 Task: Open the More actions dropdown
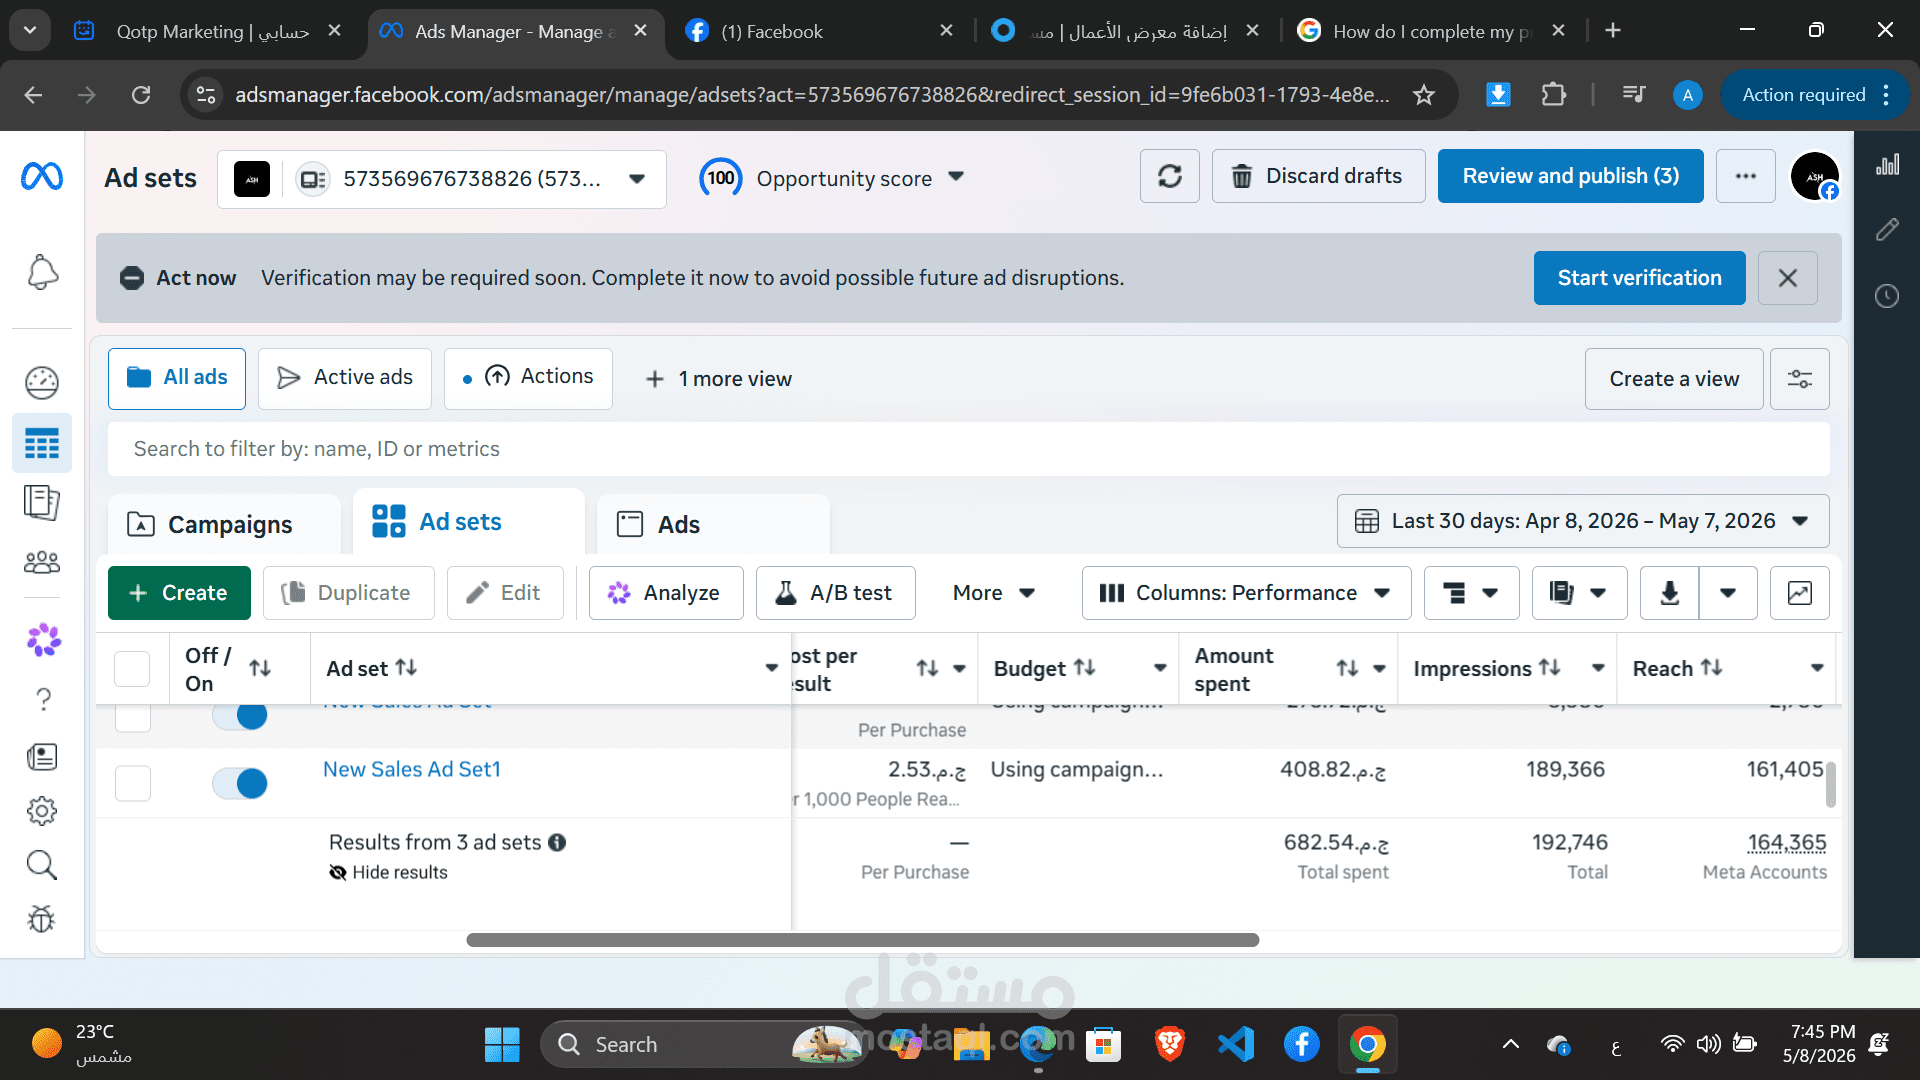[x=993, y=593]
